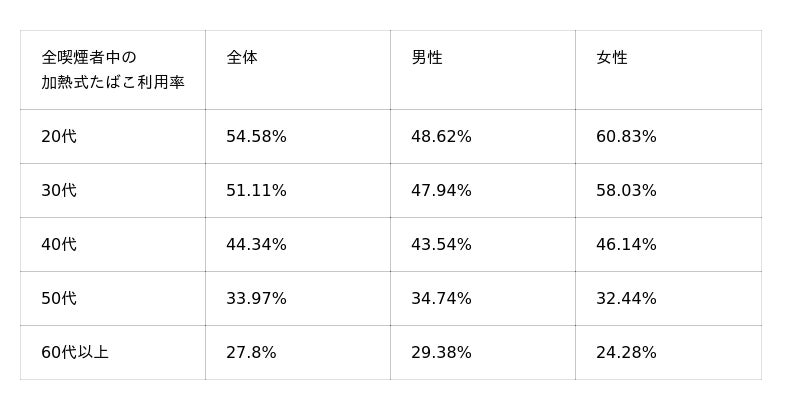Select the 34.74% cell
This screenshot has width=800, height=410.
click(441, 299)
